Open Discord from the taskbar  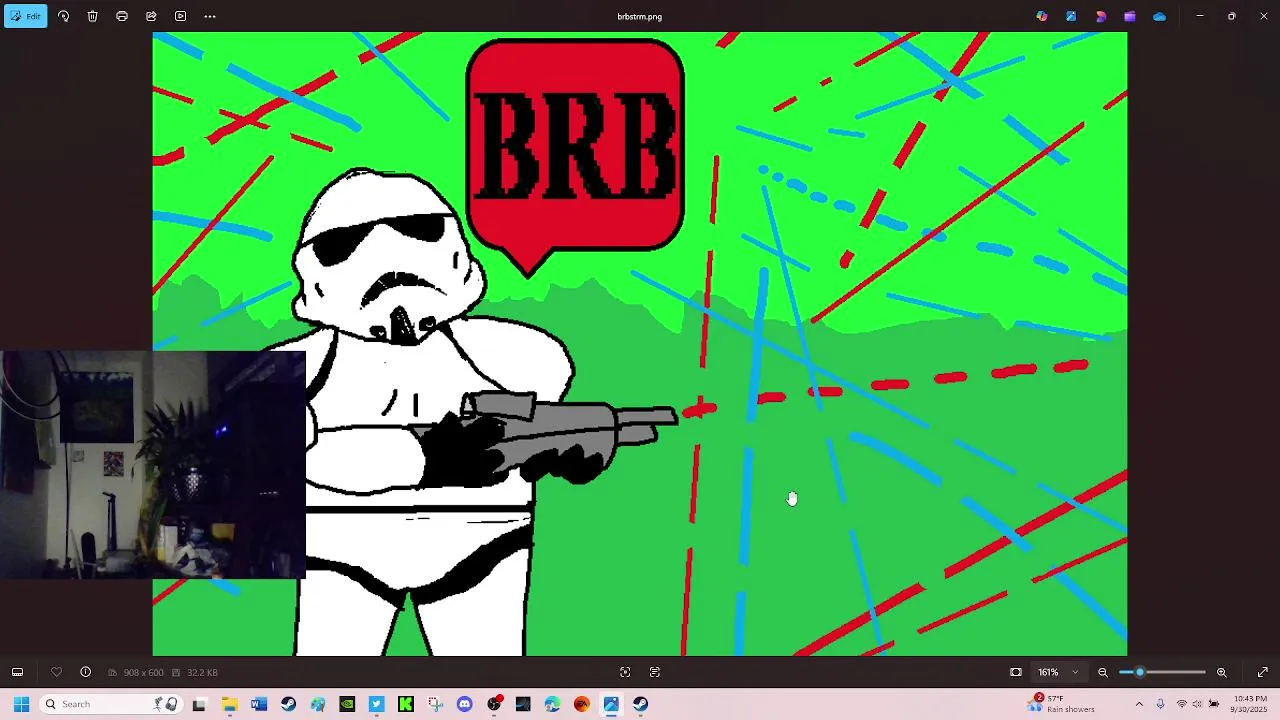tap(464, 704)
